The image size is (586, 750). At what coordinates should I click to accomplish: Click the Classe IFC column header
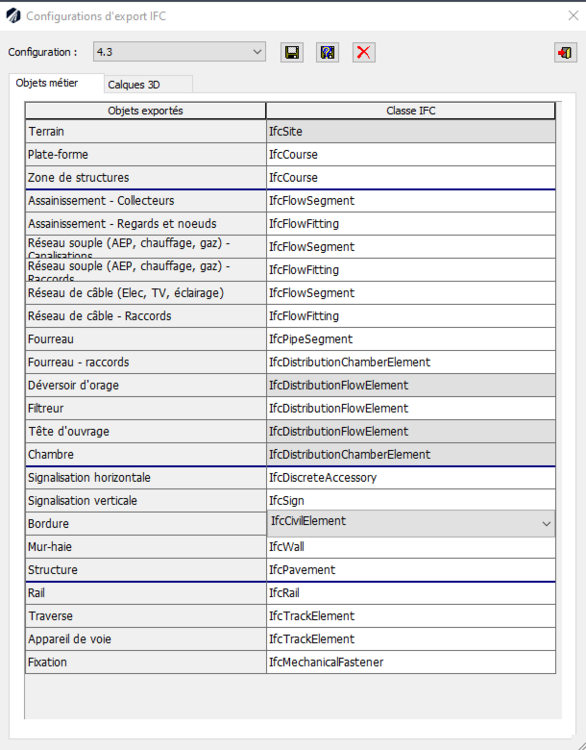coord(411,110)
